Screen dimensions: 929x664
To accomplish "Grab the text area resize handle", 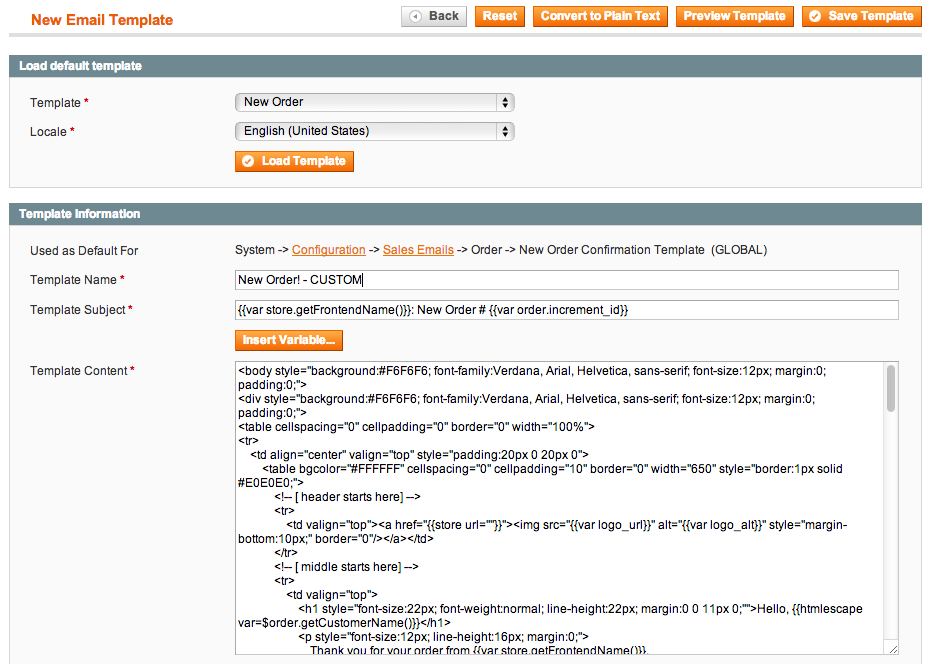I will (x=891, y=648).
